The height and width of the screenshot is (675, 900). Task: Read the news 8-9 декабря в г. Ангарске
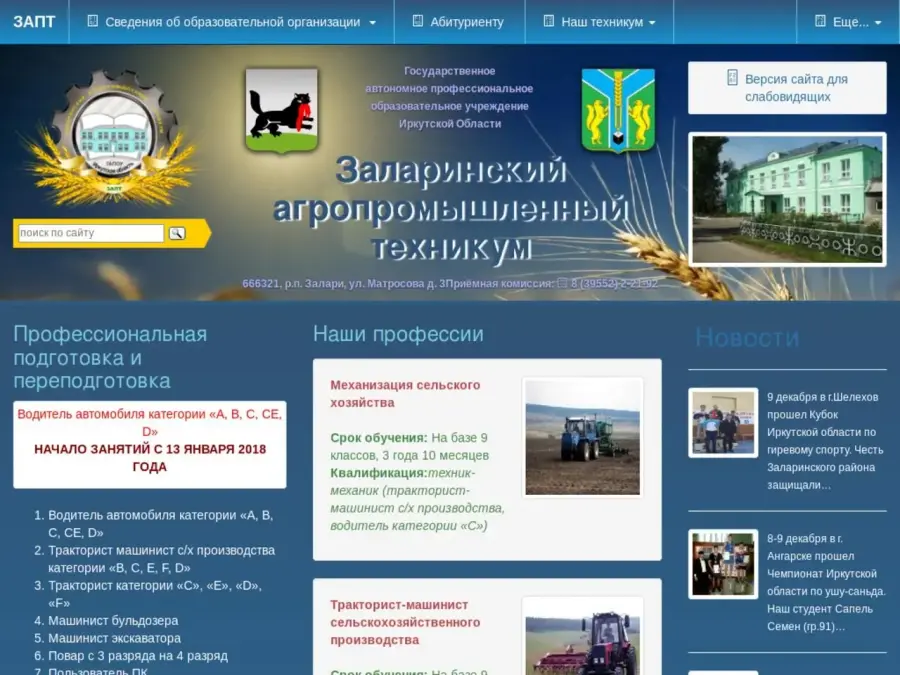(x=826, y=583)
